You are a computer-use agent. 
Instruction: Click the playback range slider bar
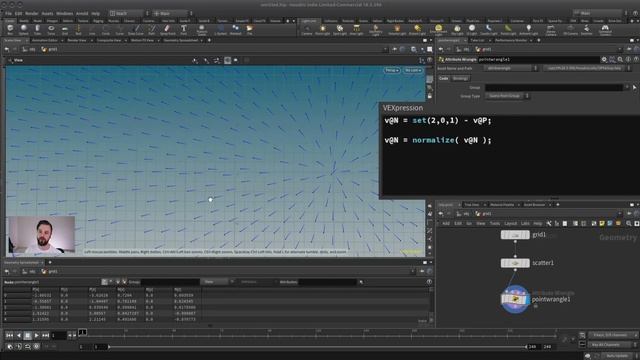tap(318, 347)
